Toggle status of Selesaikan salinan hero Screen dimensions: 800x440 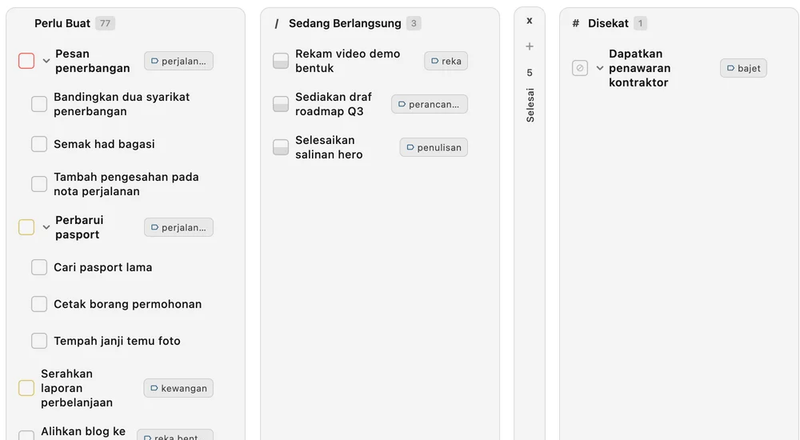click(281, 148)
